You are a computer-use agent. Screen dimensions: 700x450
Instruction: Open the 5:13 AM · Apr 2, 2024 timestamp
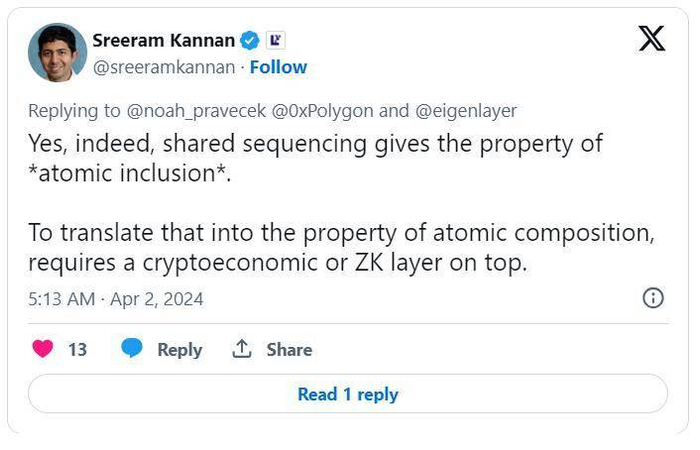click(115, 299)
